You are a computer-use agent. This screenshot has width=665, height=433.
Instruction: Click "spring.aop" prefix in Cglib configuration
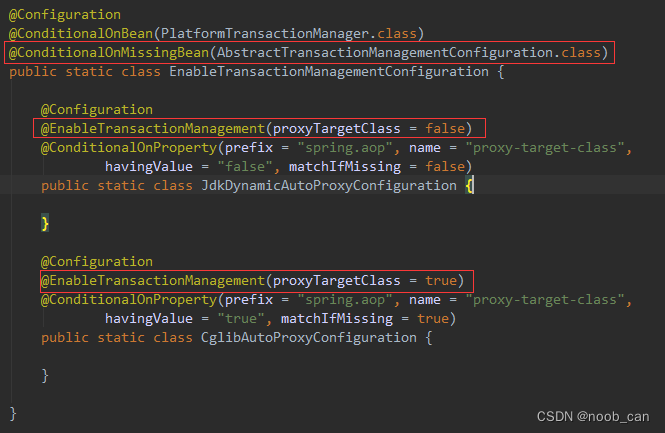pos(345,299)
